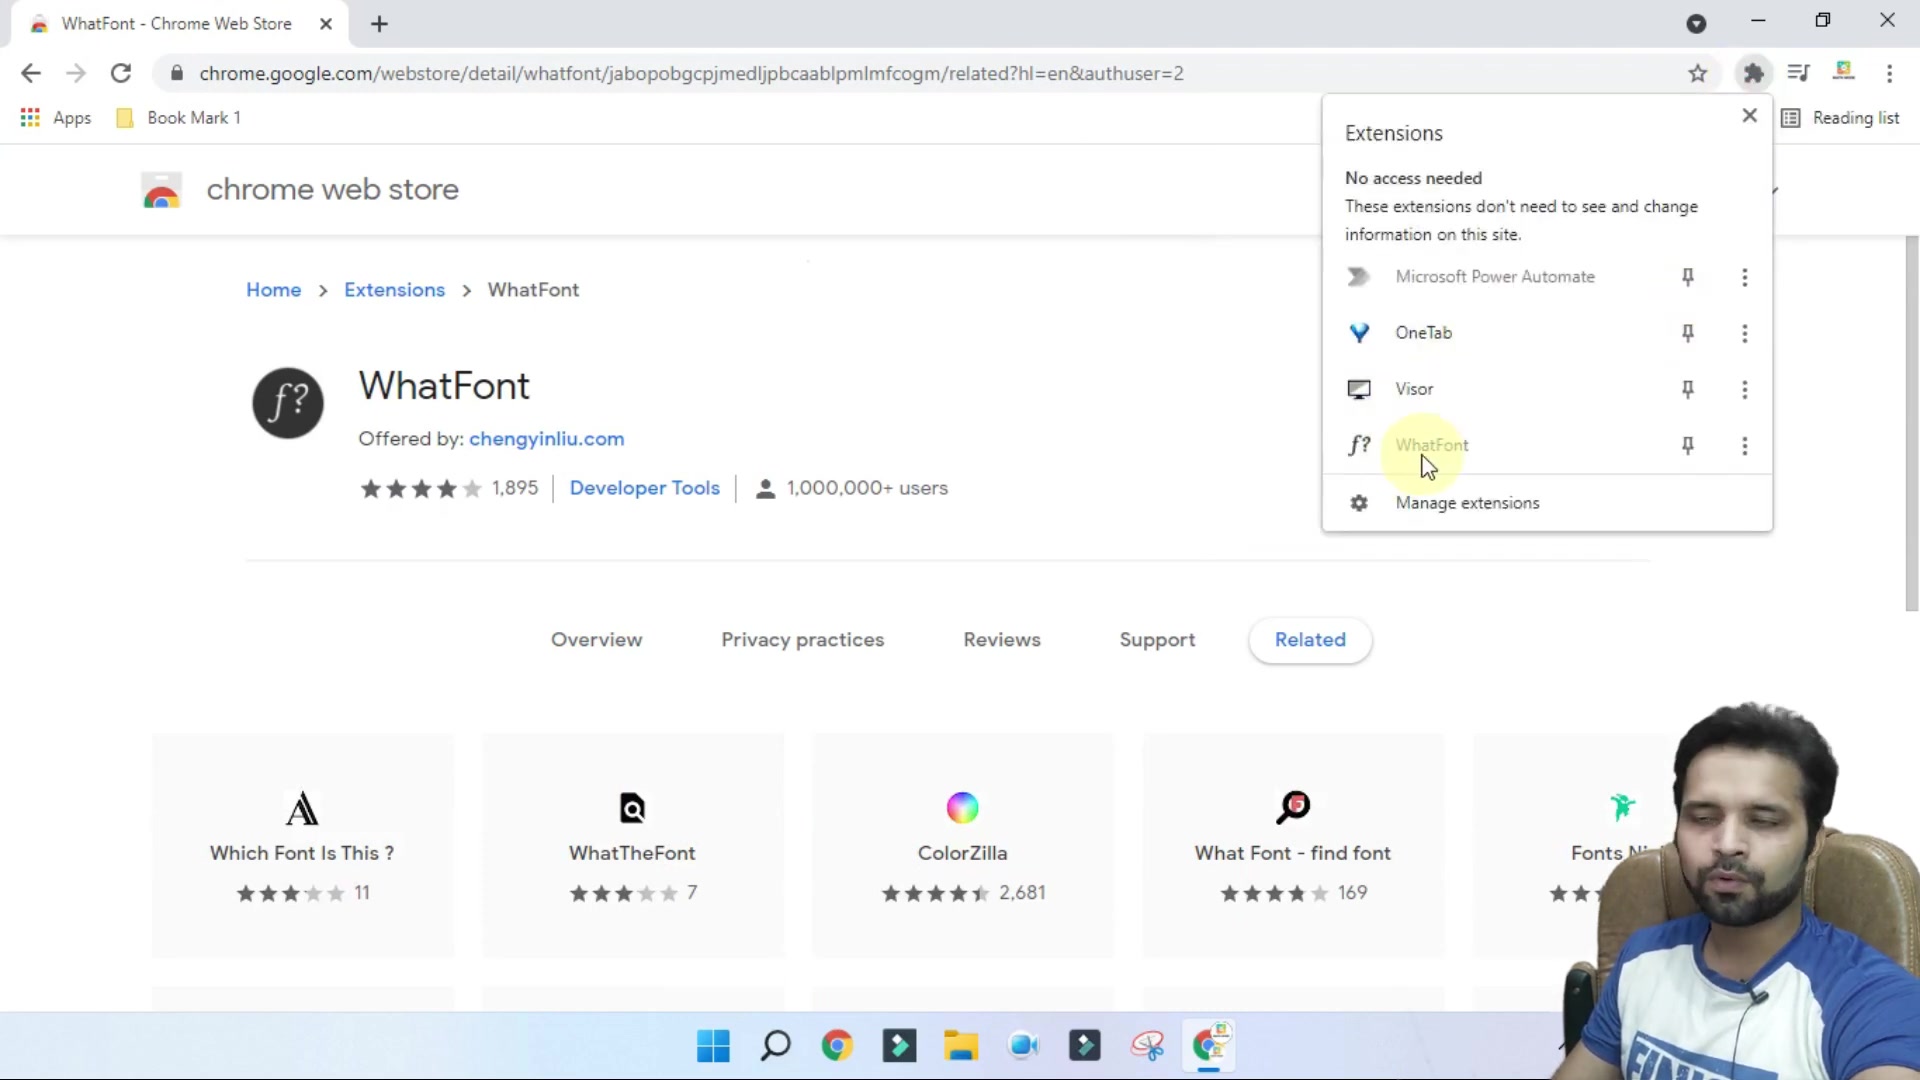This screenshot has height=1080, width=1920.
Task: Click the OneTab extension icon
Action: [1358, 333]
